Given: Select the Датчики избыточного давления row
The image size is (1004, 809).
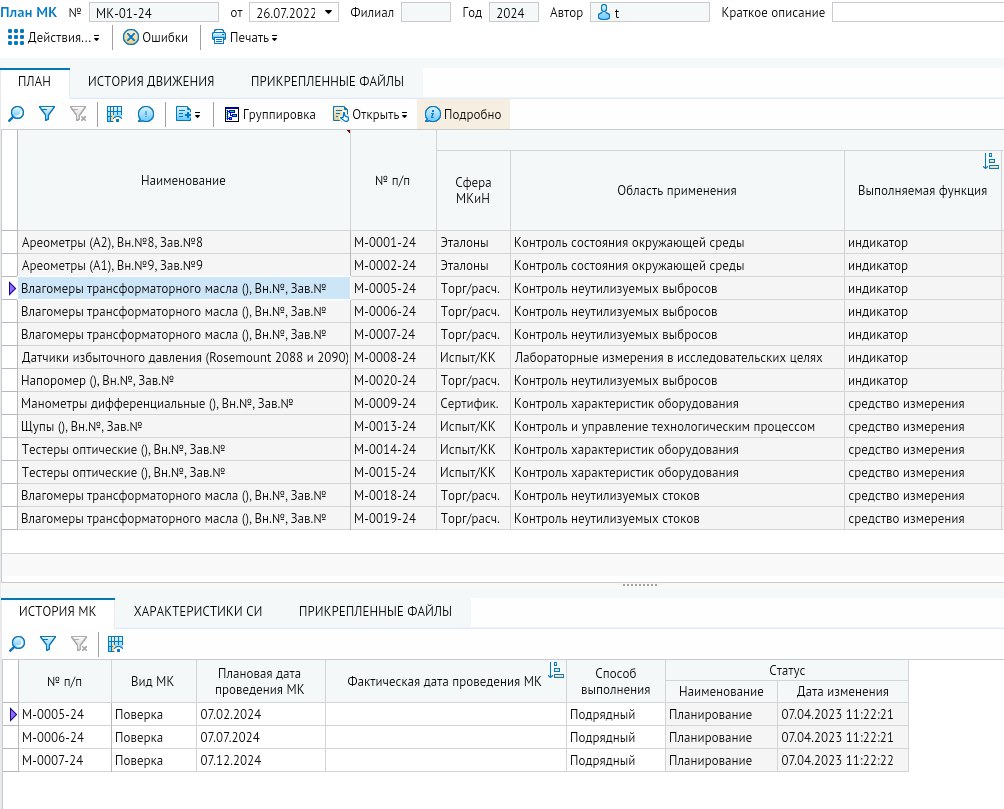Looking at the screenshot, I should click(184, 357).
